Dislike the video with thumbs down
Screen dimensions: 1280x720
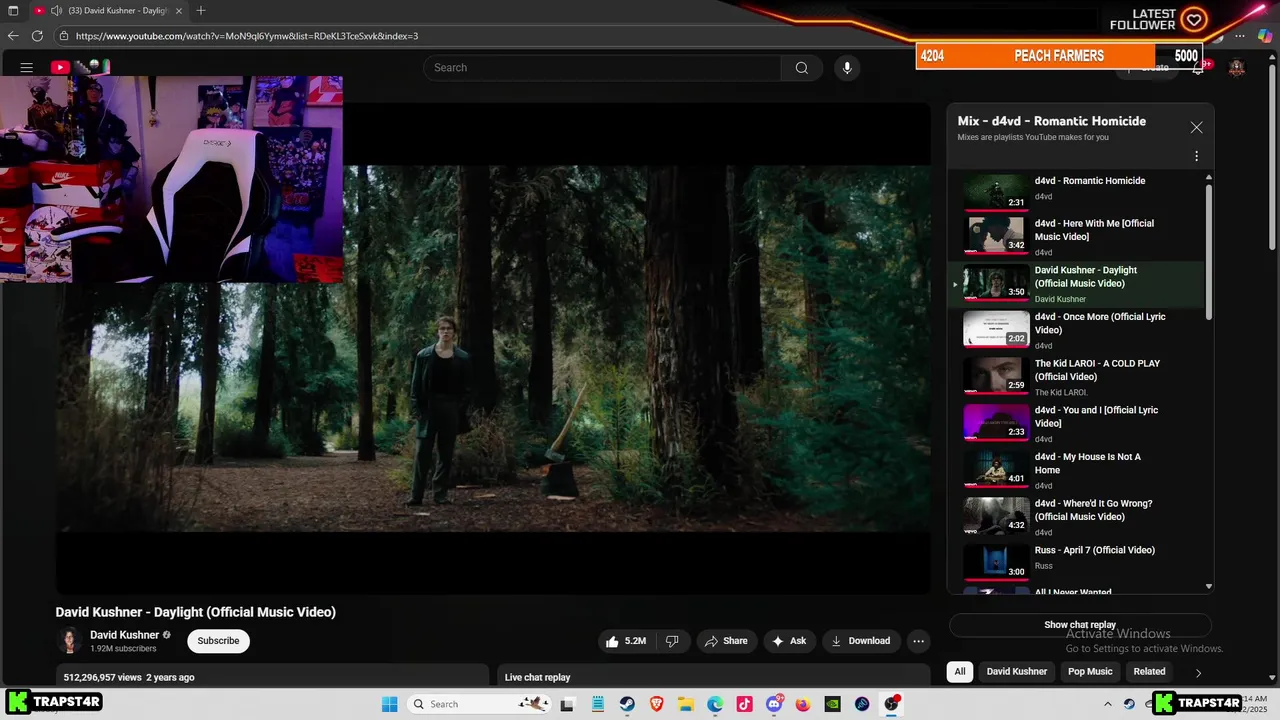coord(672,641)
